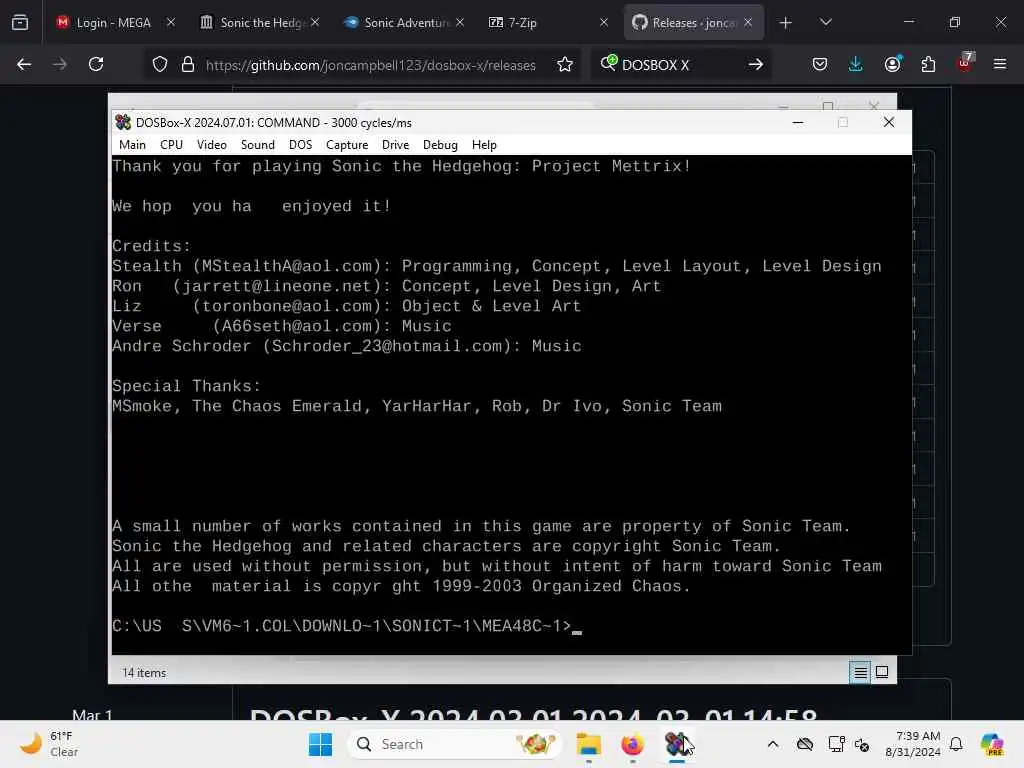
Task: Open DOSBox-X Capture menu
Action: click(x=347, y=145)
